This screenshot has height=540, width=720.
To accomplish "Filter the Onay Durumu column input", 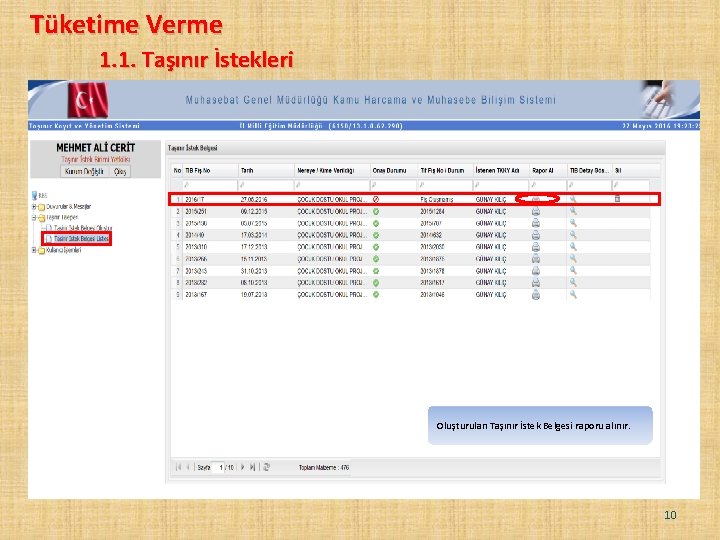I will [x=394, y=185].
